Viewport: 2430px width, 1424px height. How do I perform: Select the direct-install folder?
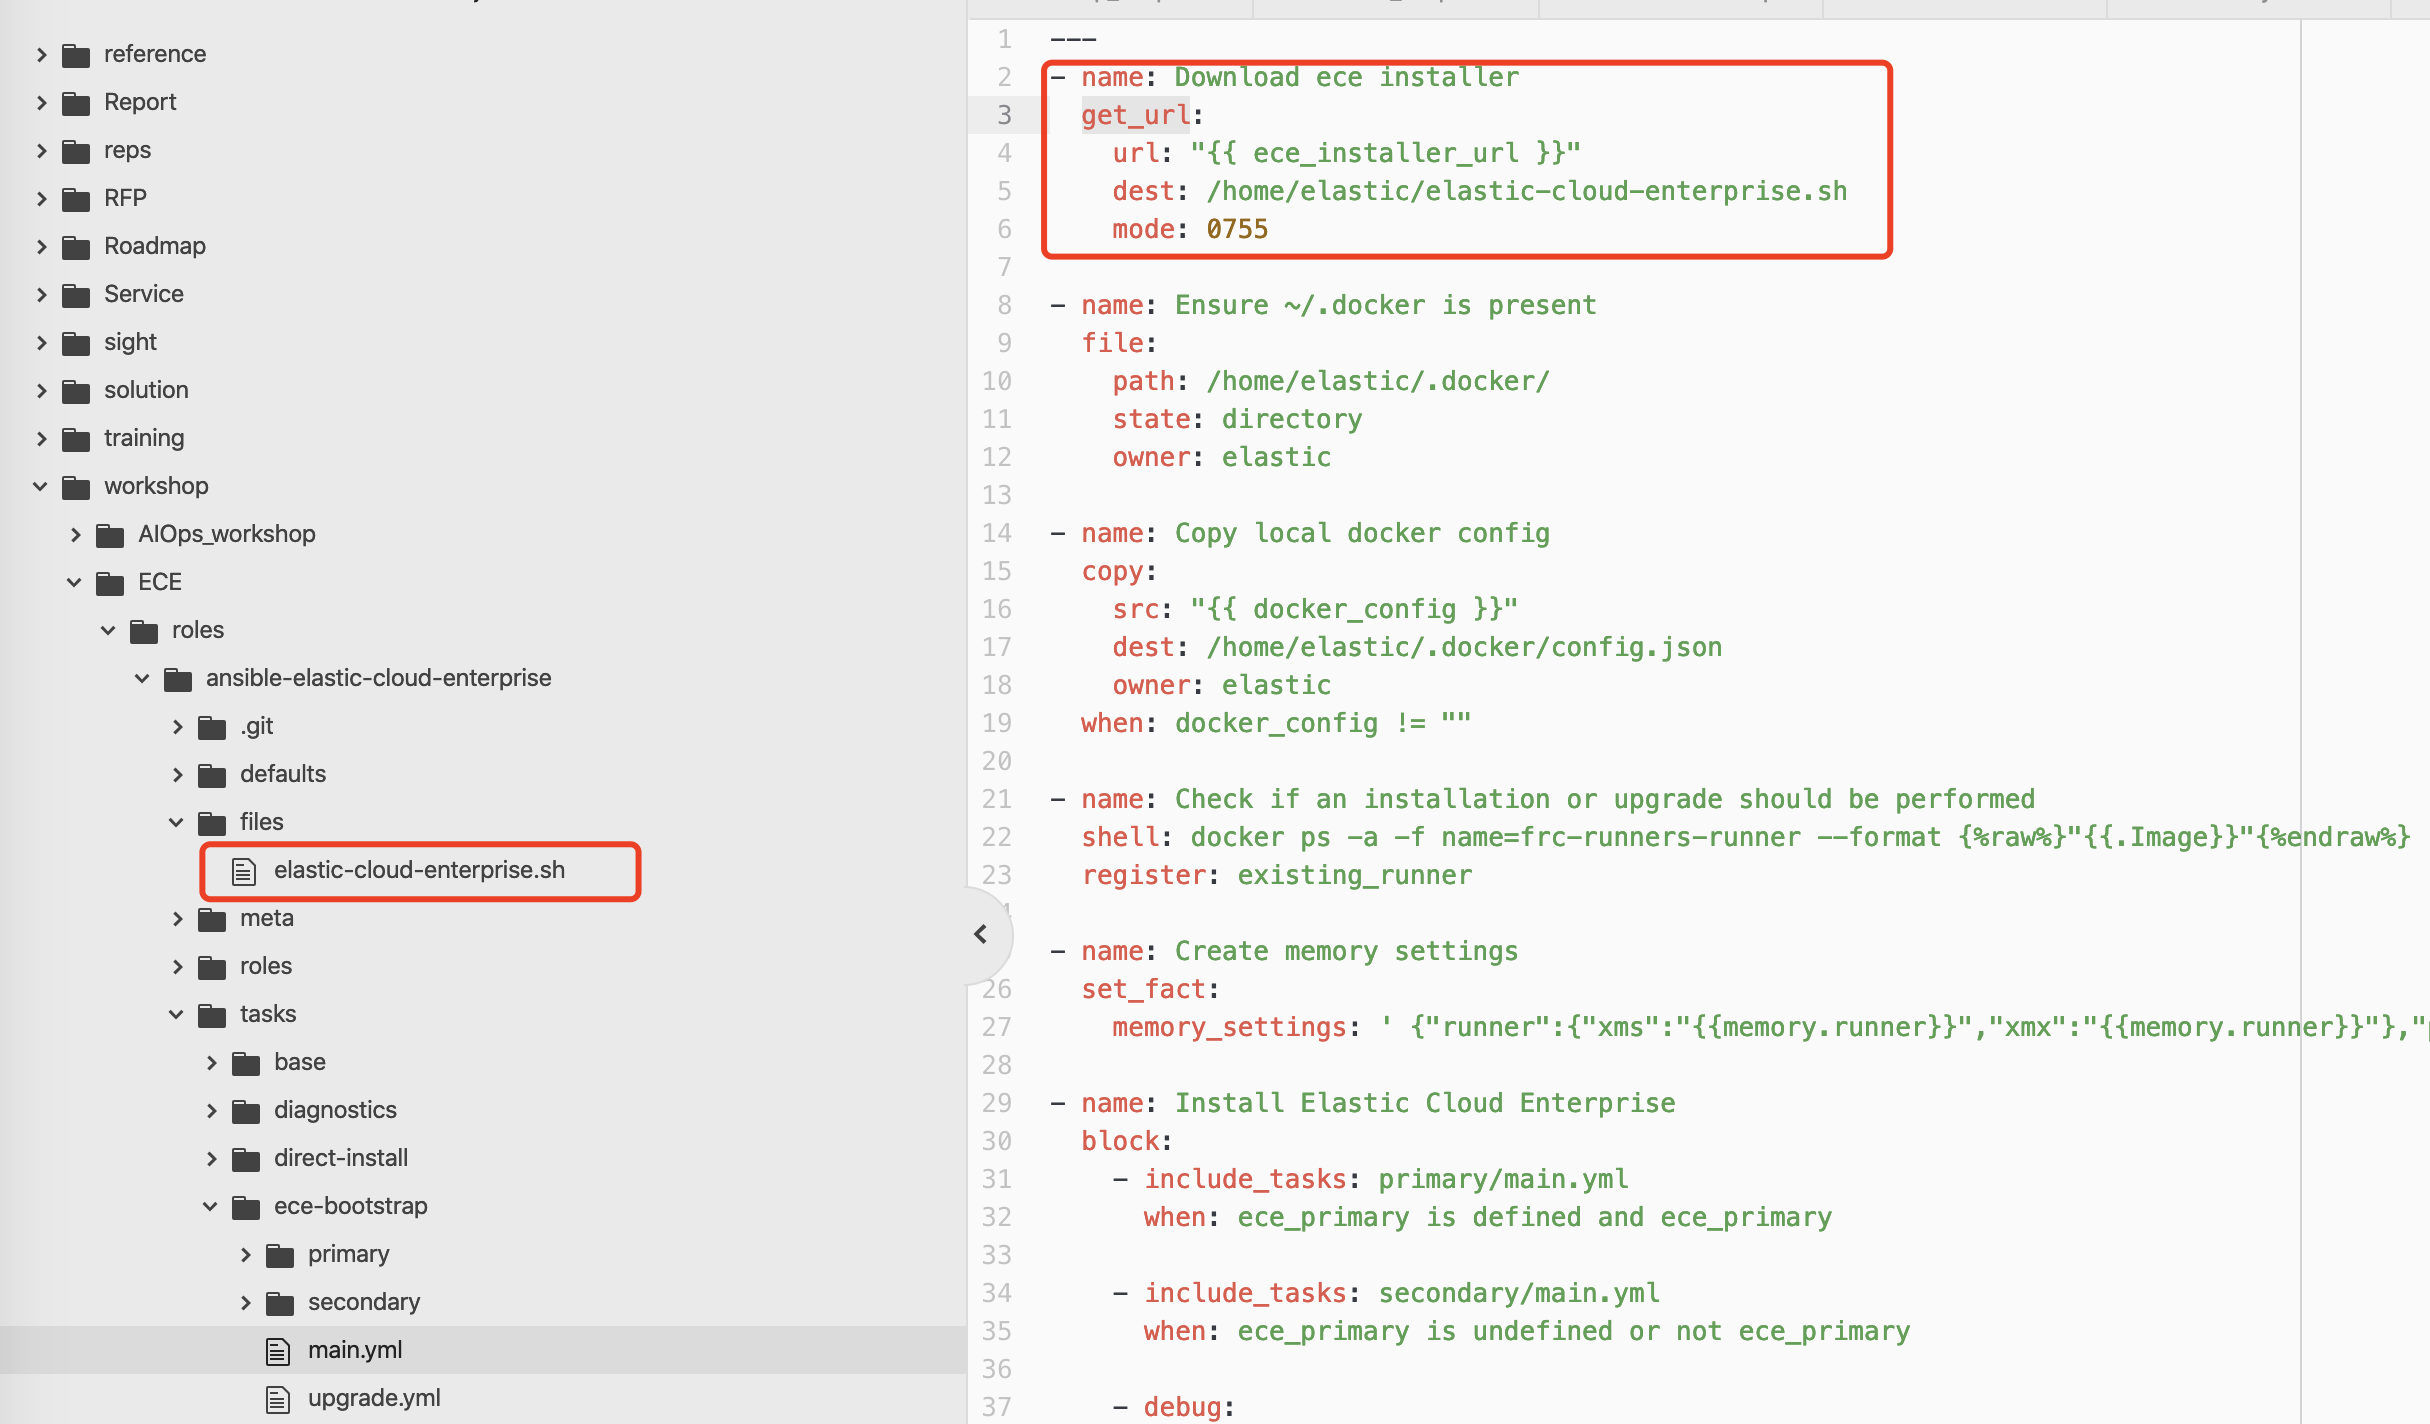[x=340, y=1158]
